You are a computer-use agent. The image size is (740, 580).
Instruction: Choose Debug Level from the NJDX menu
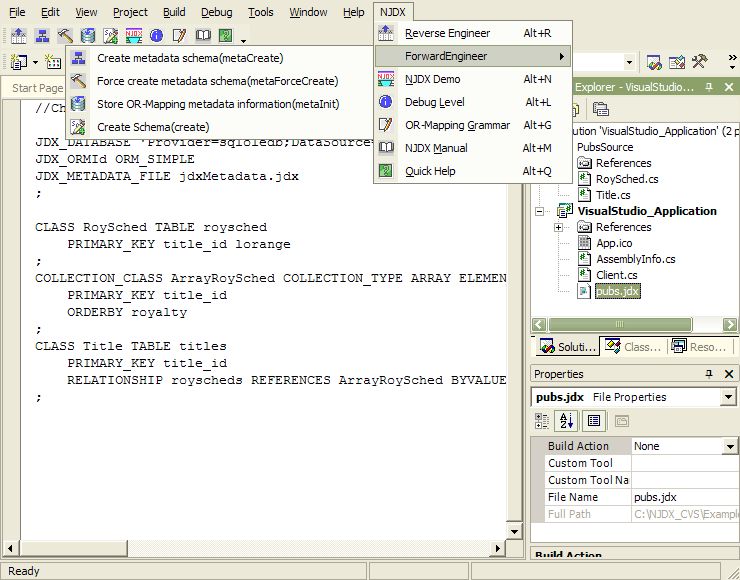click(473, 102)
